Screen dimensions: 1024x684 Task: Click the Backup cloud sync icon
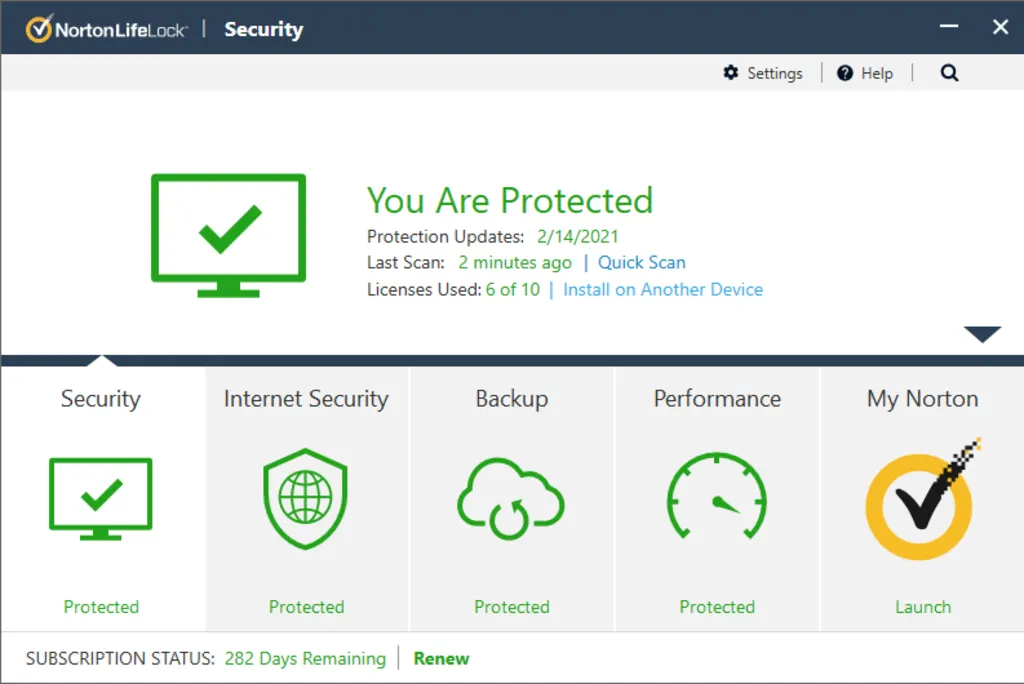(511, 499)
